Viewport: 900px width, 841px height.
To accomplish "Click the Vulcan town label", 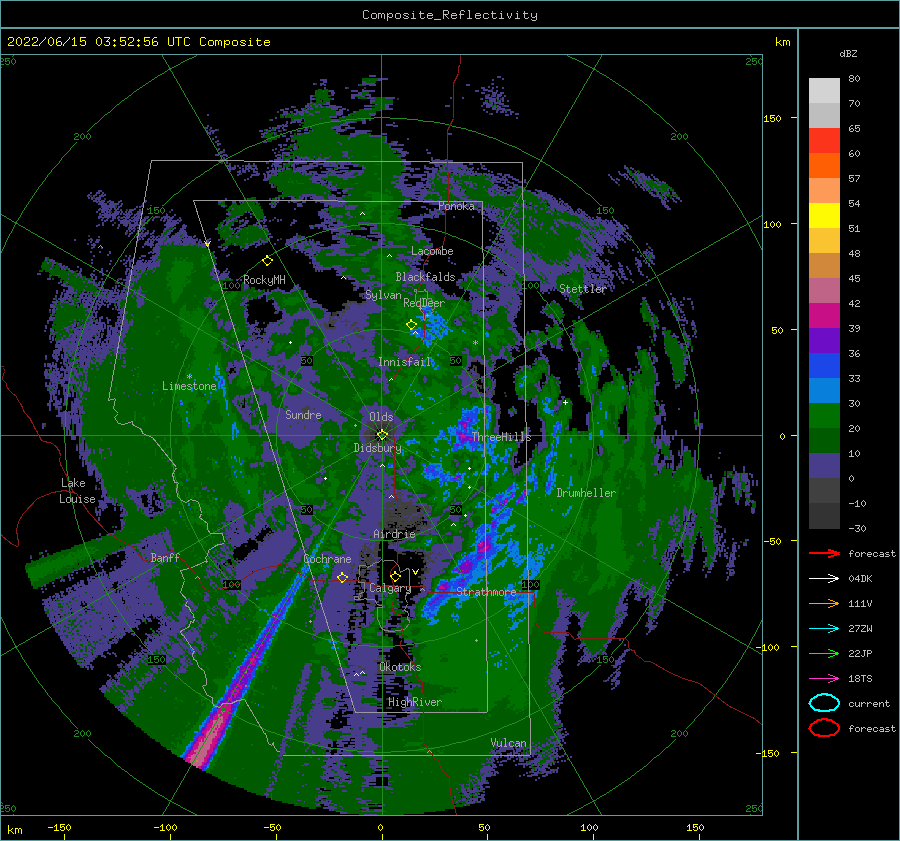I will tap(509, 743).
